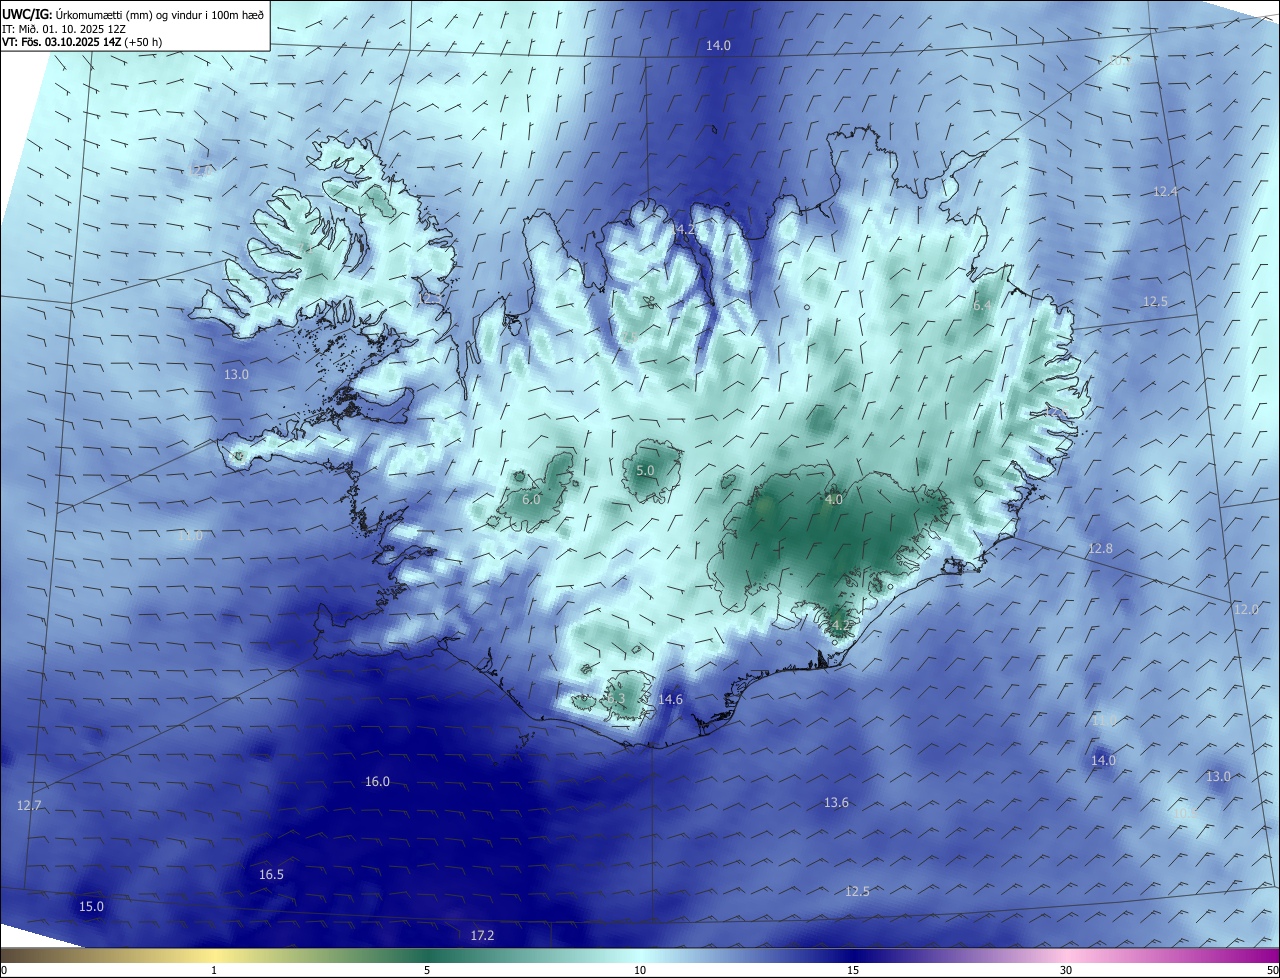The width and height of the screenshot is (1280, 978).
Task: Click the 6.0 label on the glacier
Action: click(531, 498)
